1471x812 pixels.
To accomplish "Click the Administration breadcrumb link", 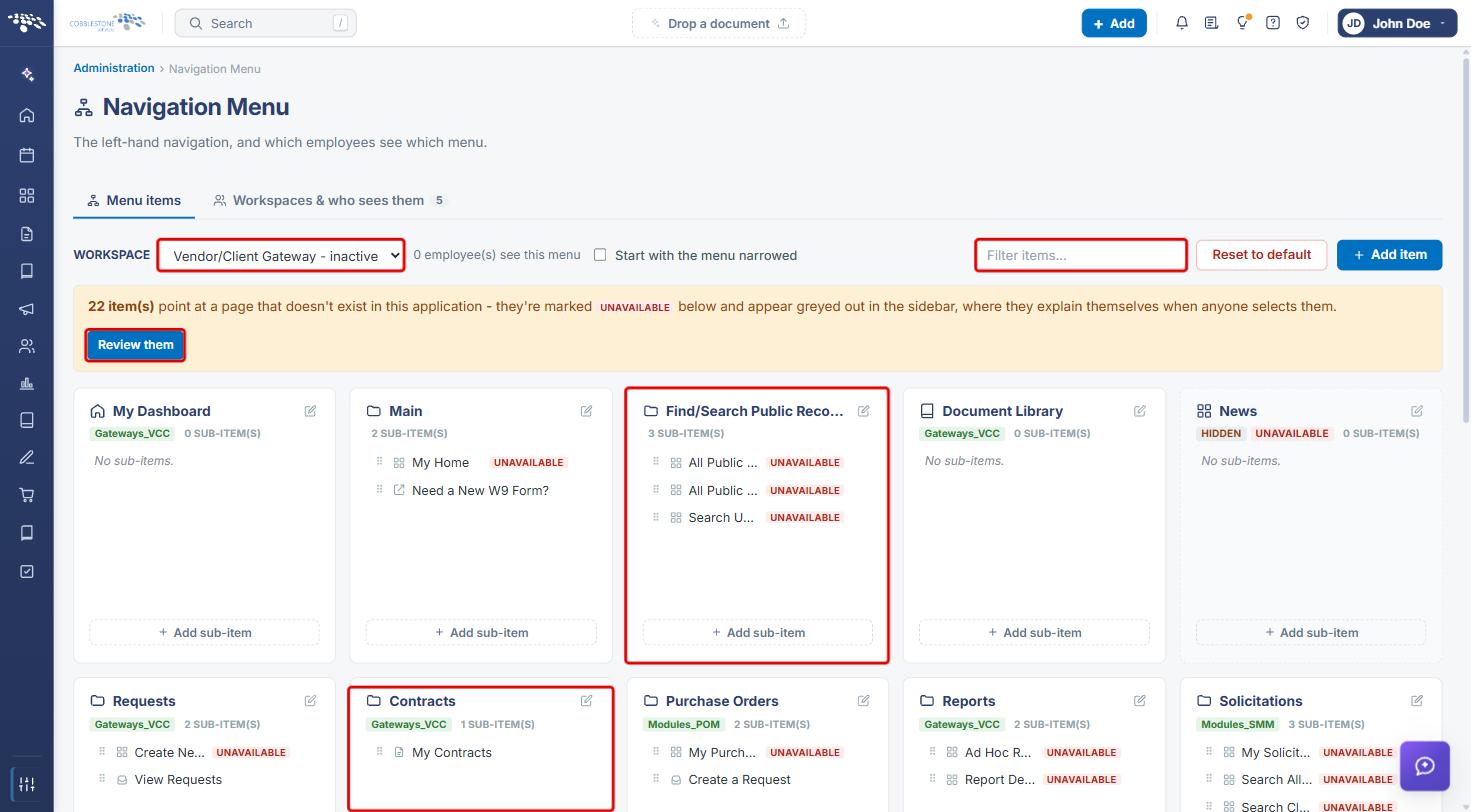I will pos(114,68).
